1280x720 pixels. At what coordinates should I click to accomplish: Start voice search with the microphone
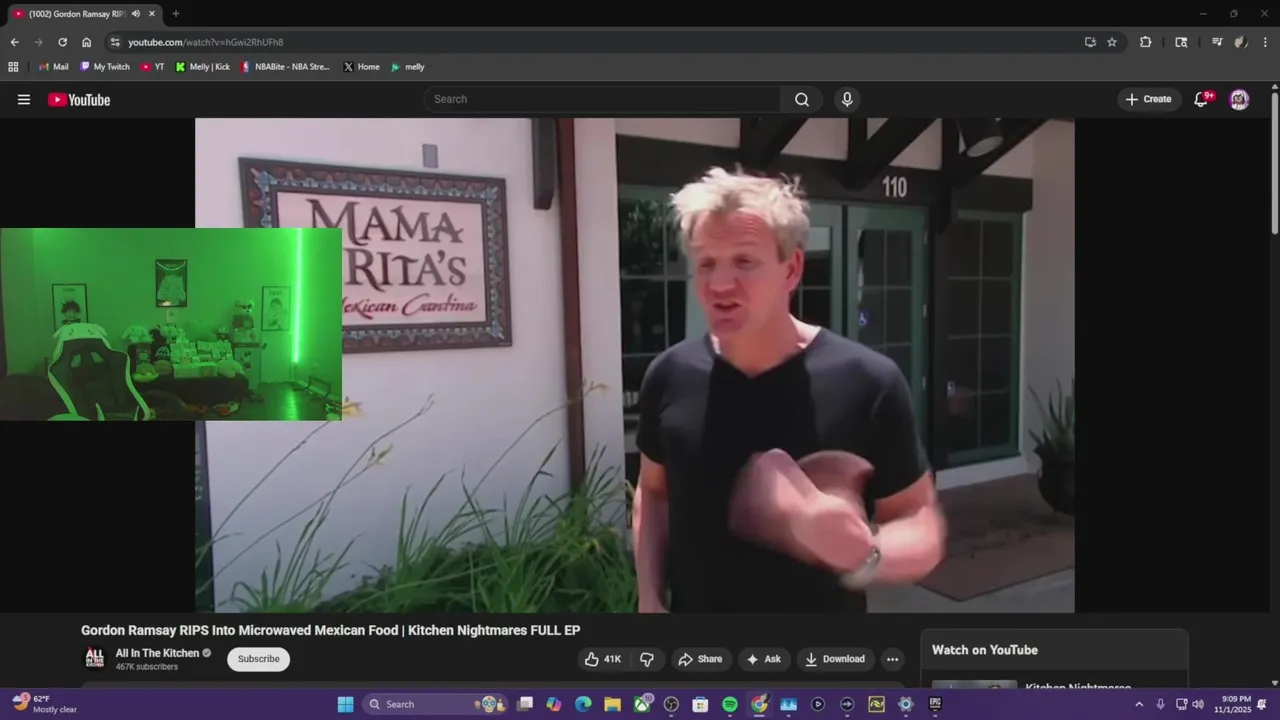(847, 99)
